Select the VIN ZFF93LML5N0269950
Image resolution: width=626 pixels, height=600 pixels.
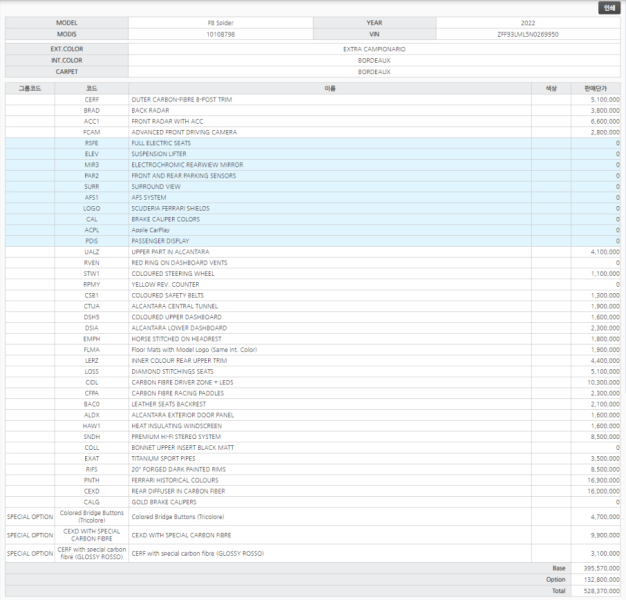coord(528,34)
